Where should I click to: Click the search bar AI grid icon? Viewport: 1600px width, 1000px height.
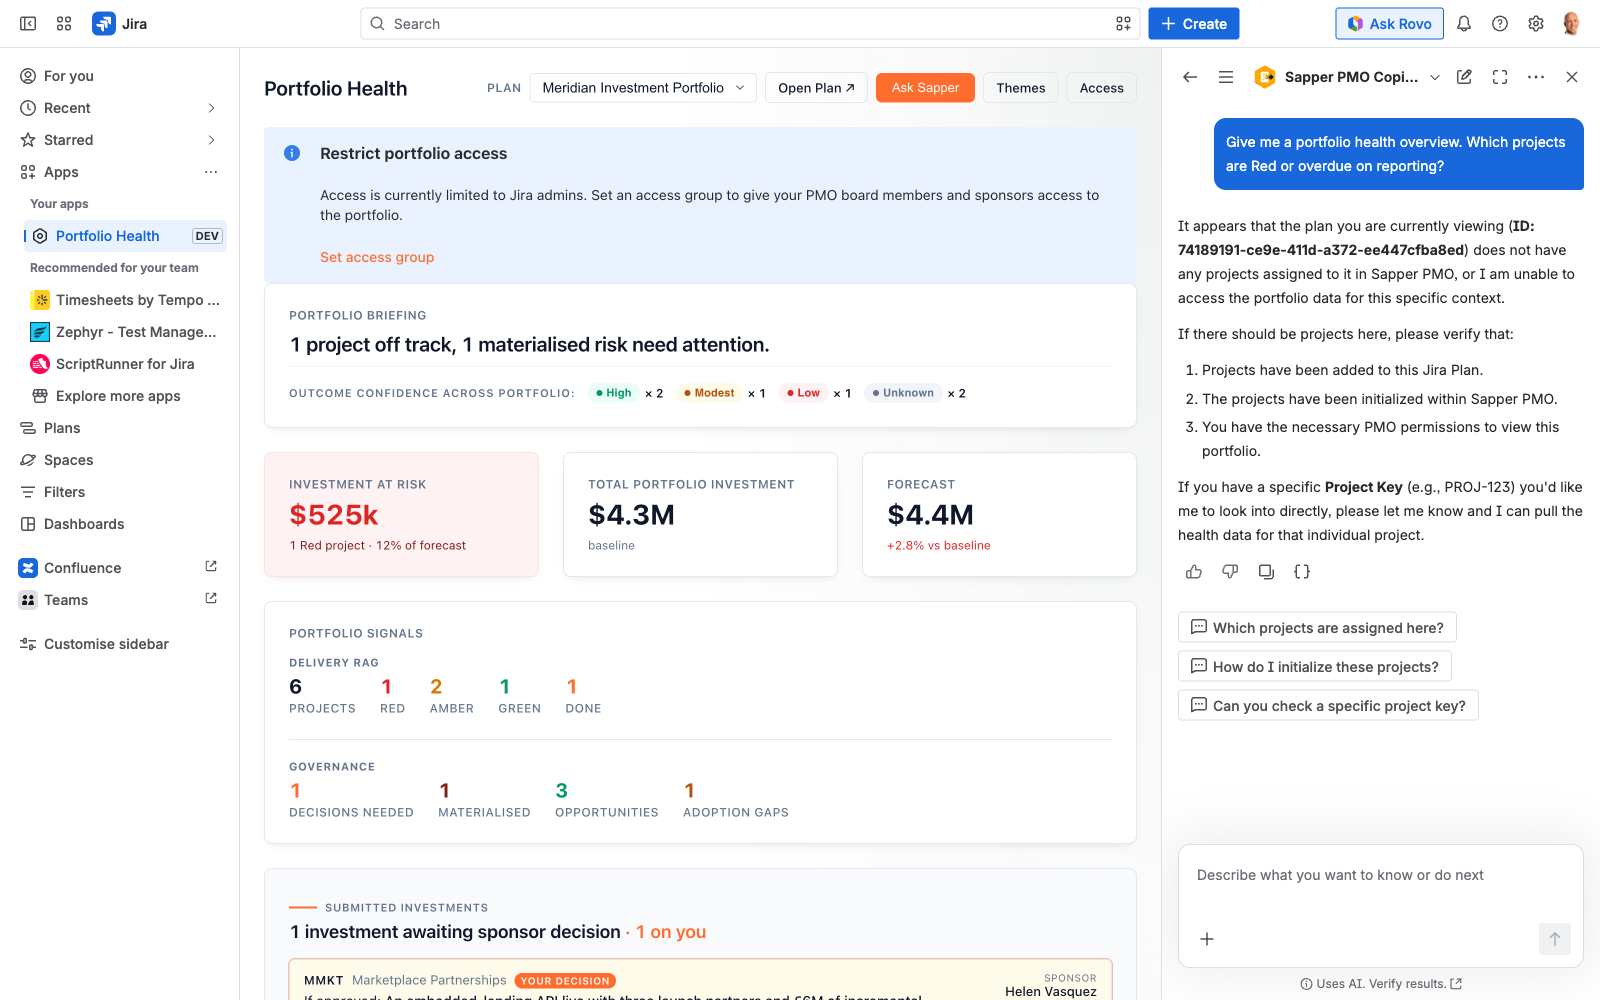[x=1123, y=24]
